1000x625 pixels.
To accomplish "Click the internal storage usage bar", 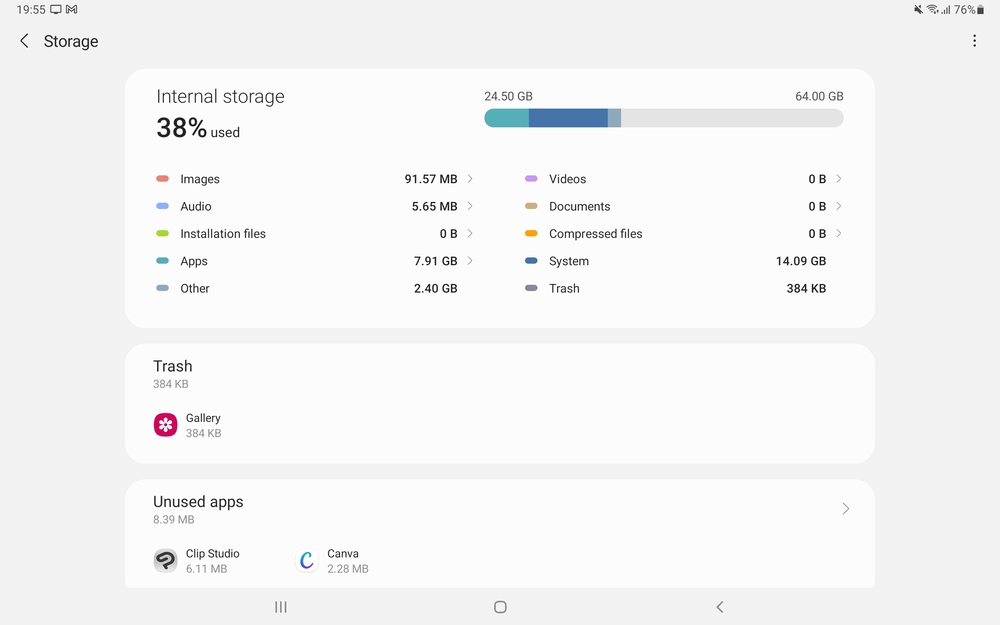I will [x=663, y=118].
